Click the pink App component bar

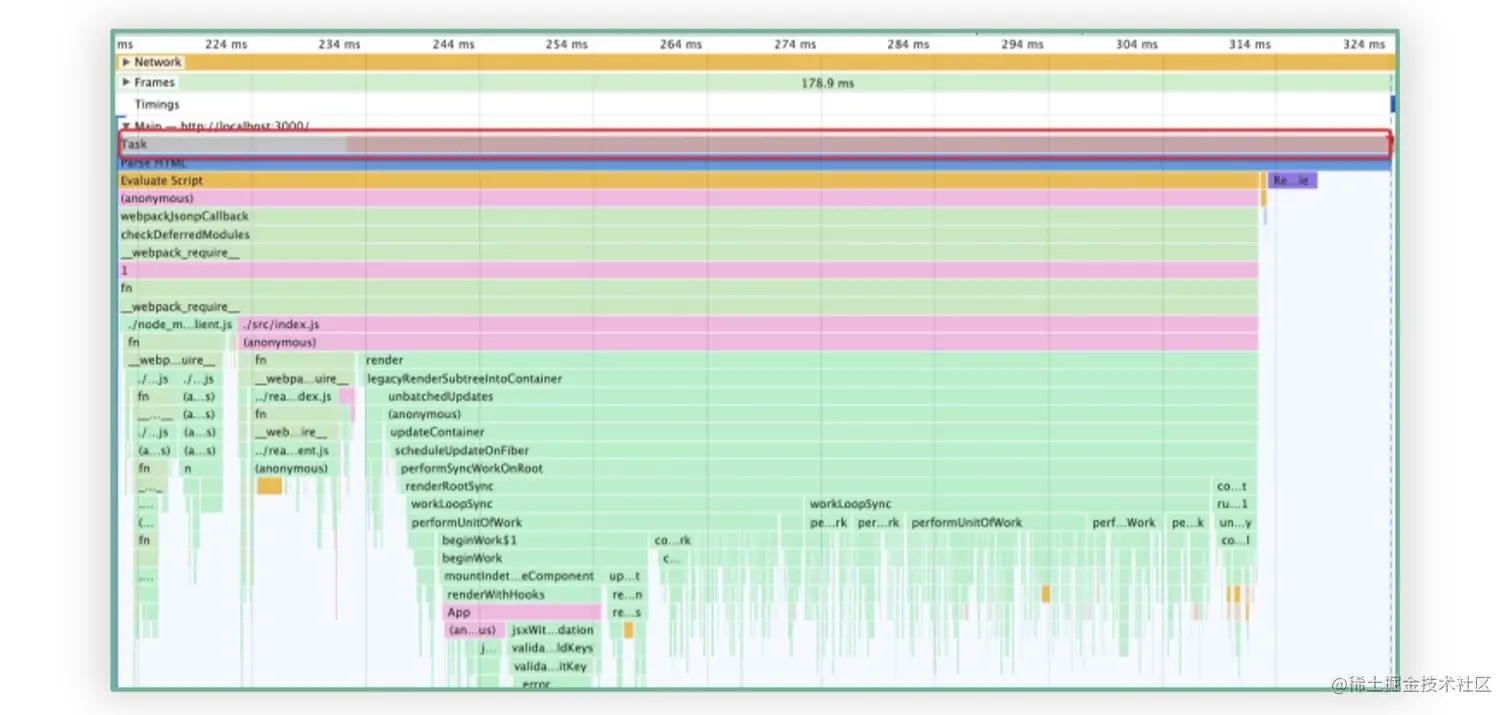(523, 613)
